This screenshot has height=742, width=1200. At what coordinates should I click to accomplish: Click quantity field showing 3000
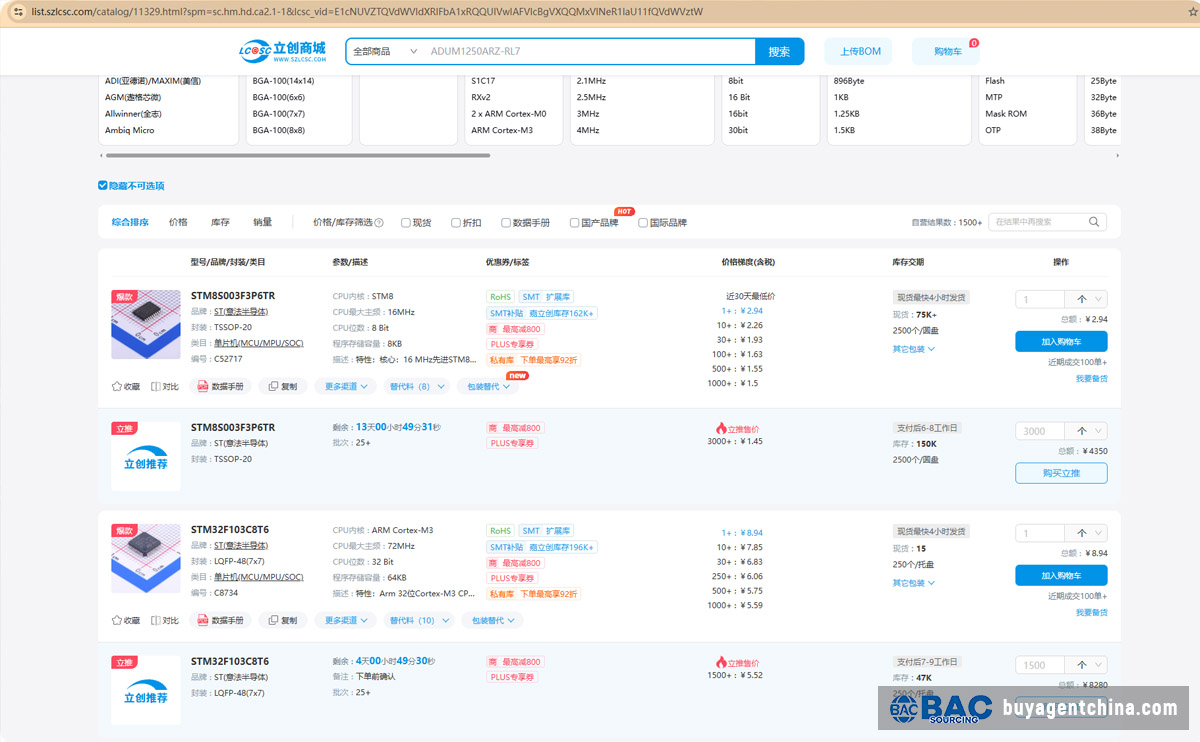[x=1042, y=431]
